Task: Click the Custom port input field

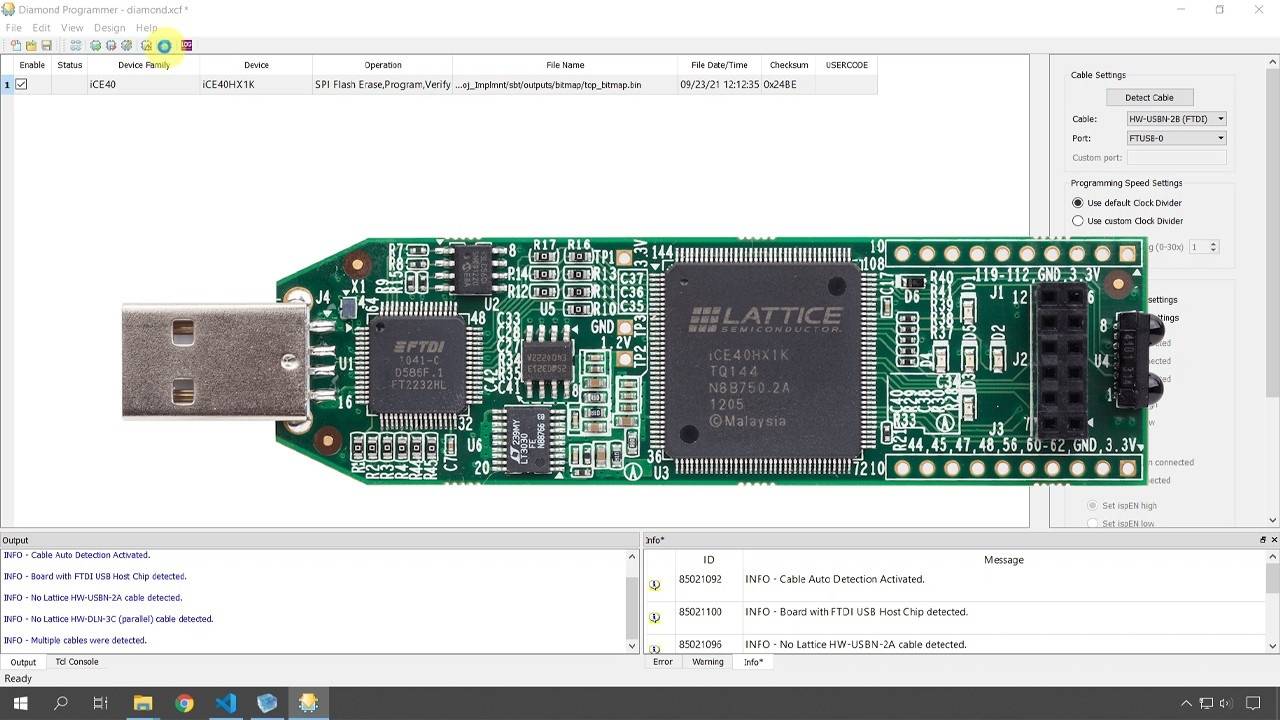Action: (1176, 158)
